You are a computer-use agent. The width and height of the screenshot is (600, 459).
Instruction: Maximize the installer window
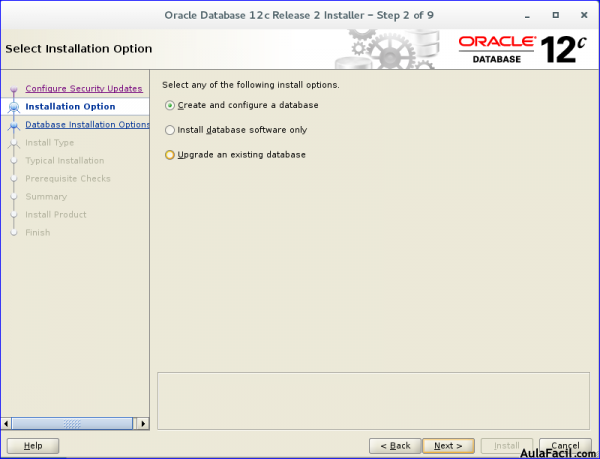click(556, 15)
